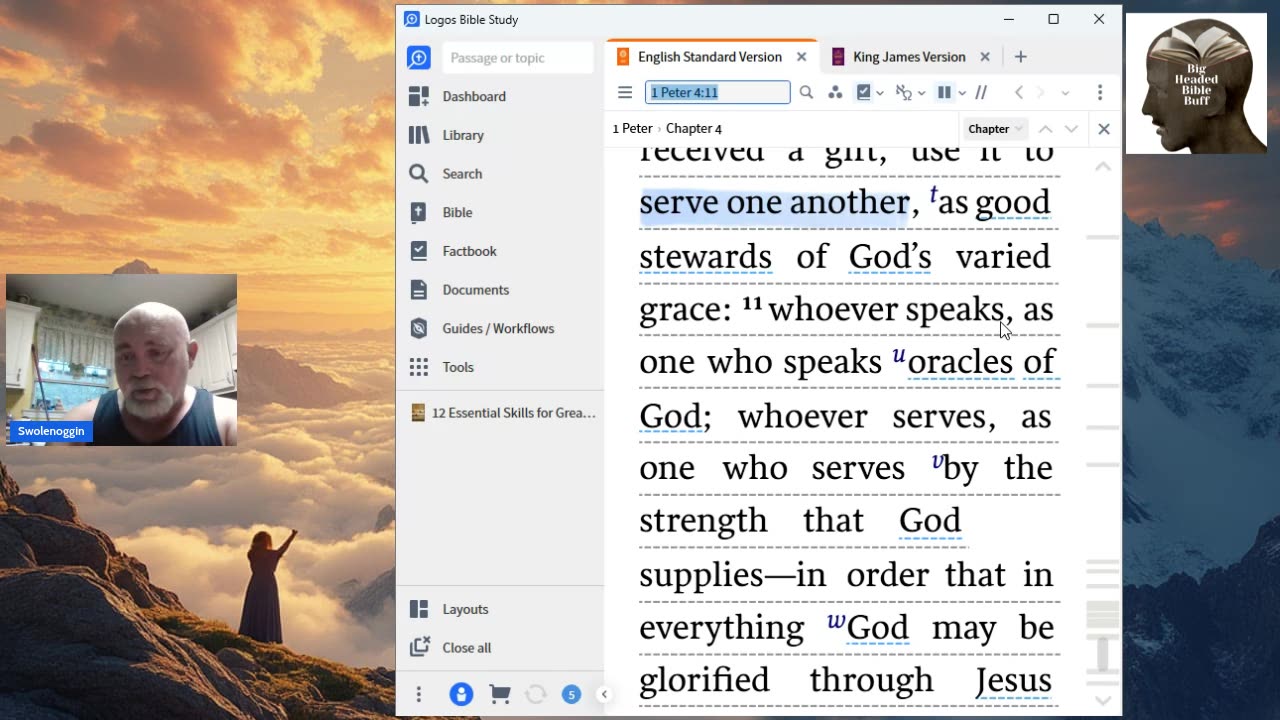Go forward with the right arrow
1280x720 pixels.
click(1041, 92)
